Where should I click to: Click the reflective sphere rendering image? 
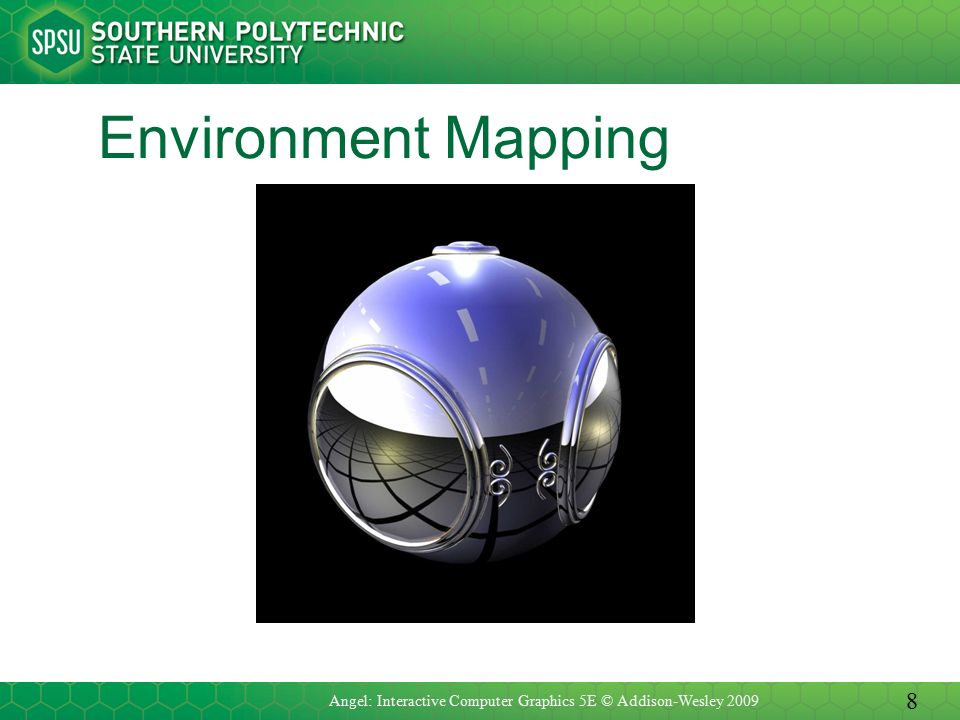point(475,403)
